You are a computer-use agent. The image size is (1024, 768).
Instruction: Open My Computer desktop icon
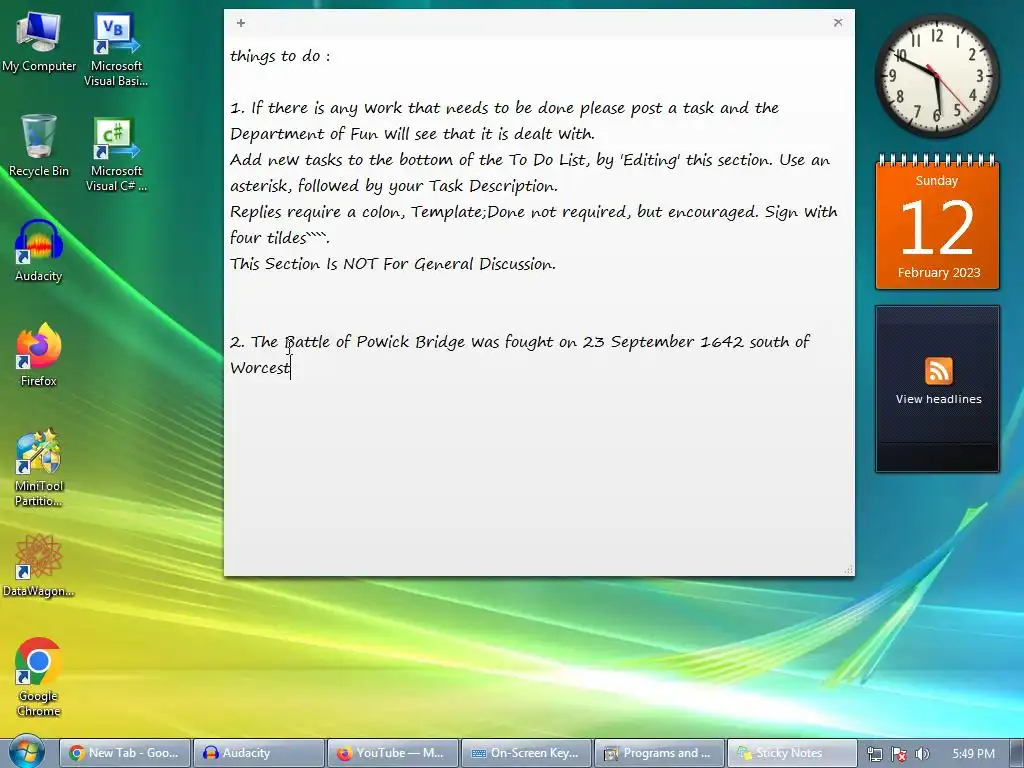[x=39, y=41]
